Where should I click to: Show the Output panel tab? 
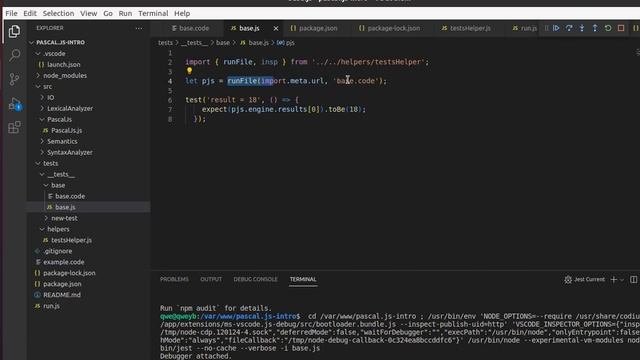pos(211,280)
